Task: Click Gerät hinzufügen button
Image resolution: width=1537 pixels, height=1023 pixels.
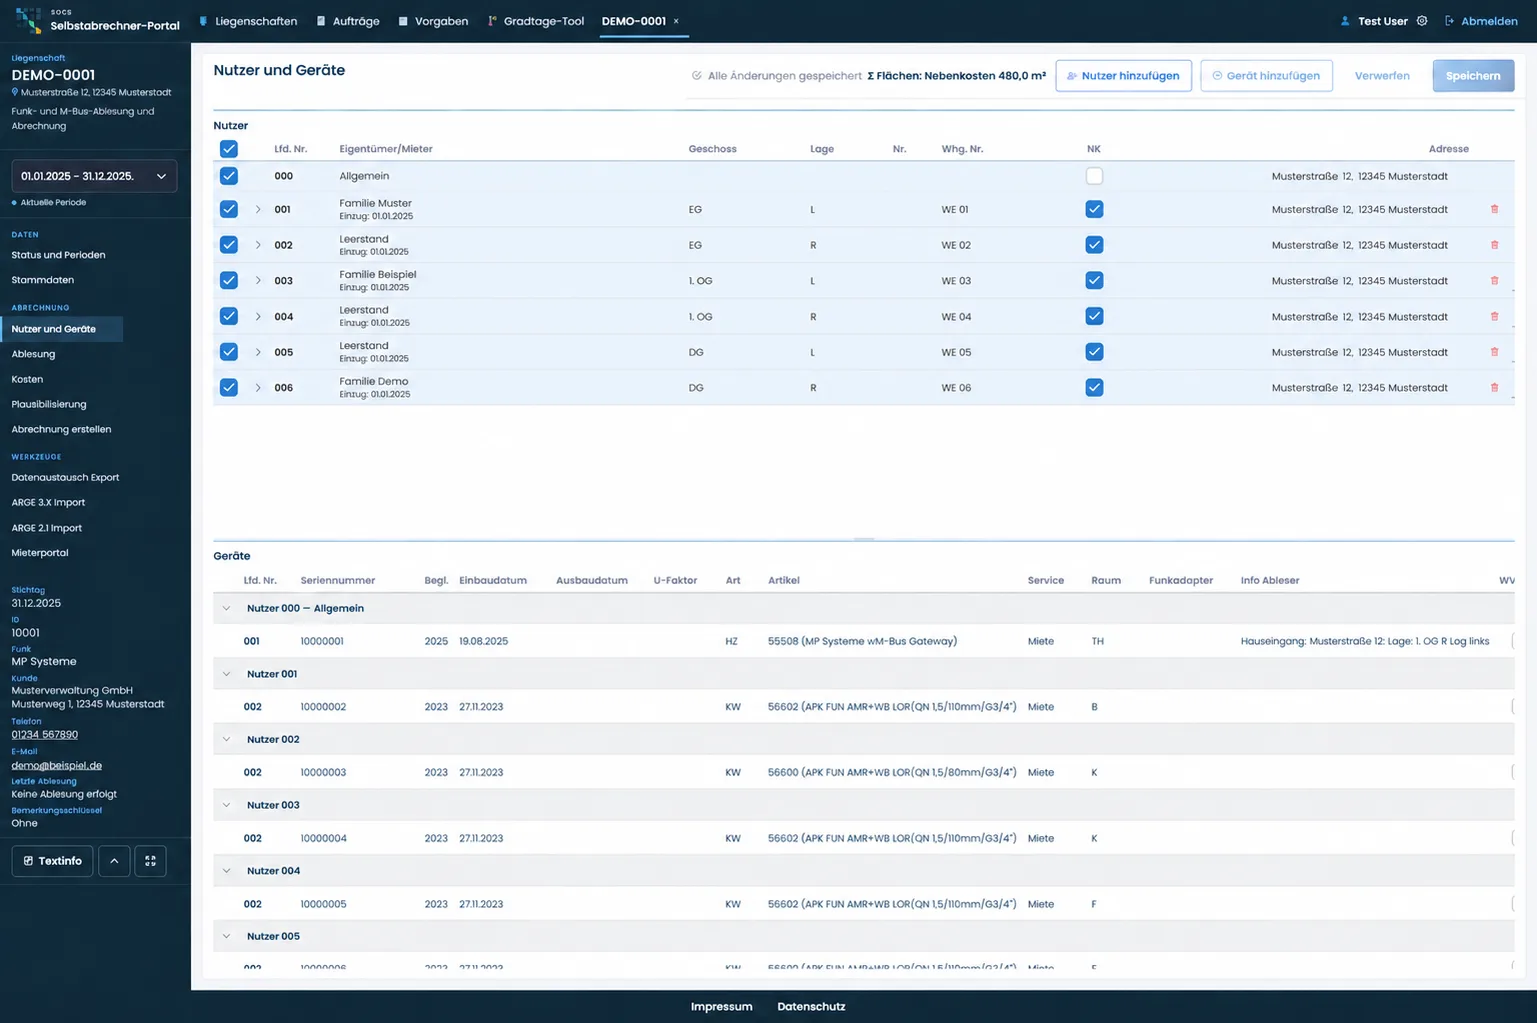Action: [x=1266, y=76]
